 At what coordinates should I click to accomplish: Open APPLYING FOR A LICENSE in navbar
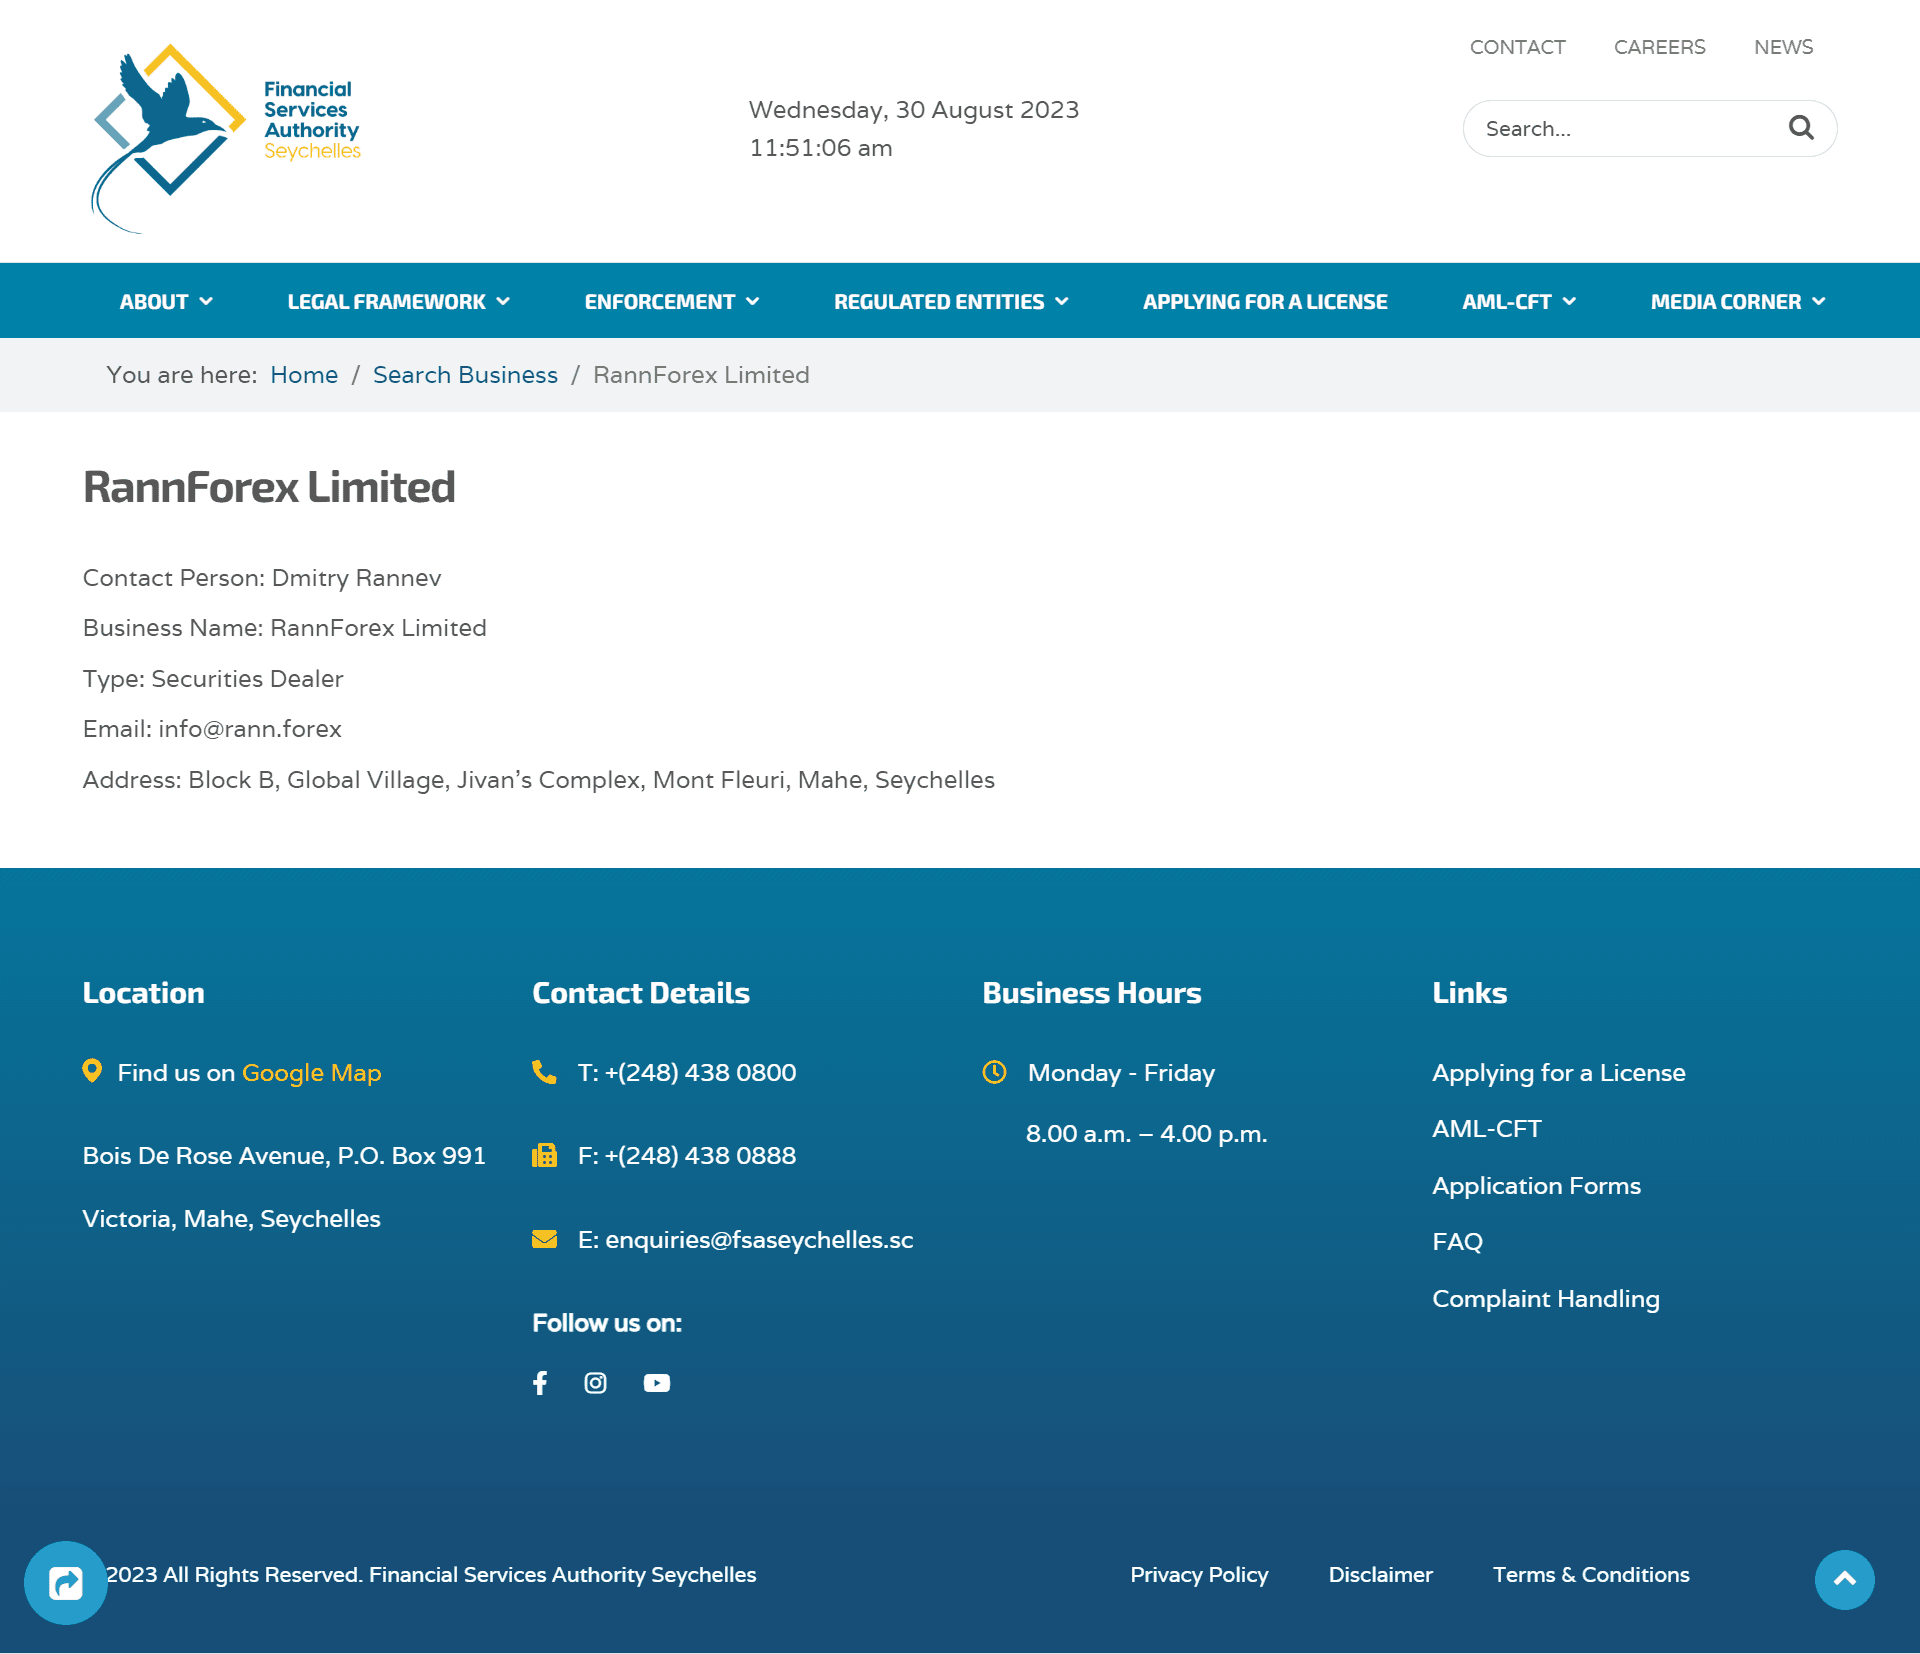click(1265, 301)
